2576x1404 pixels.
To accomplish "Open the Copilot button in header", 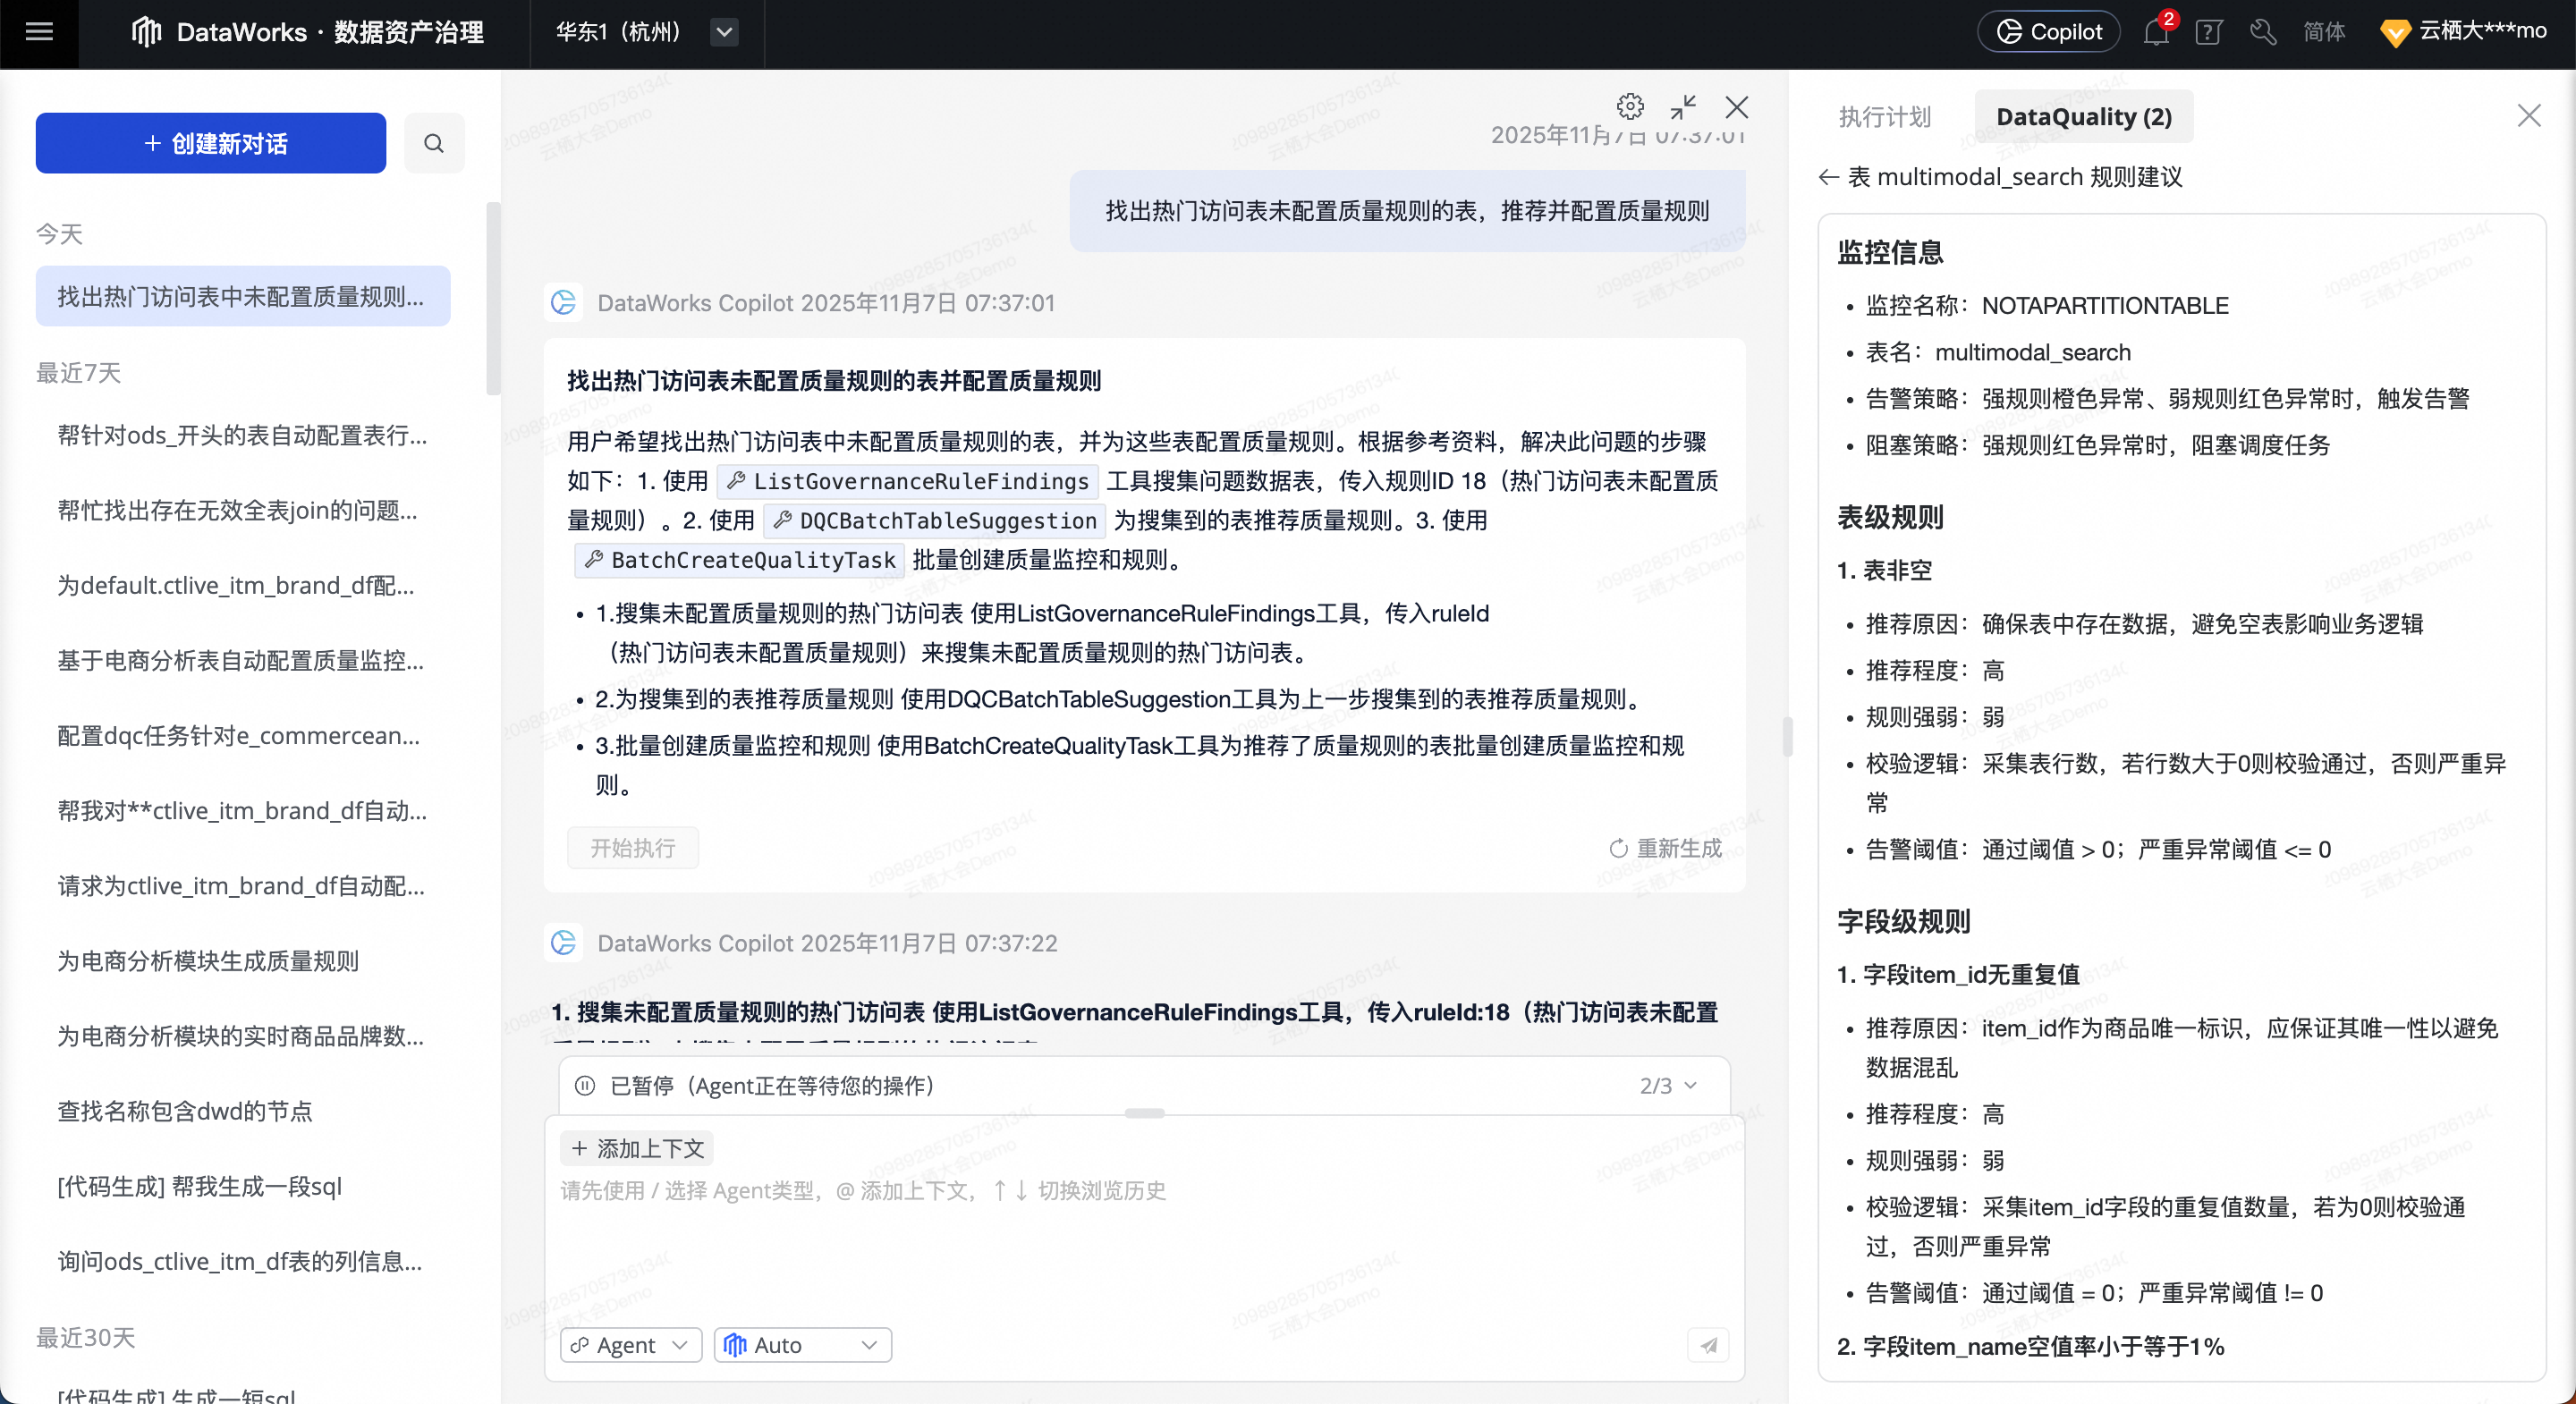I will coord(2048,32).
